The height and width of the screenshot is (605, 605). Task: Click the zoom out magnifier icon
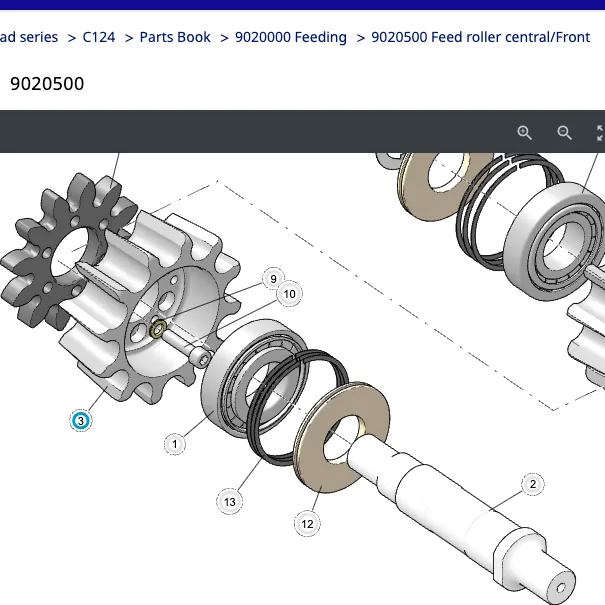[564, 133]
